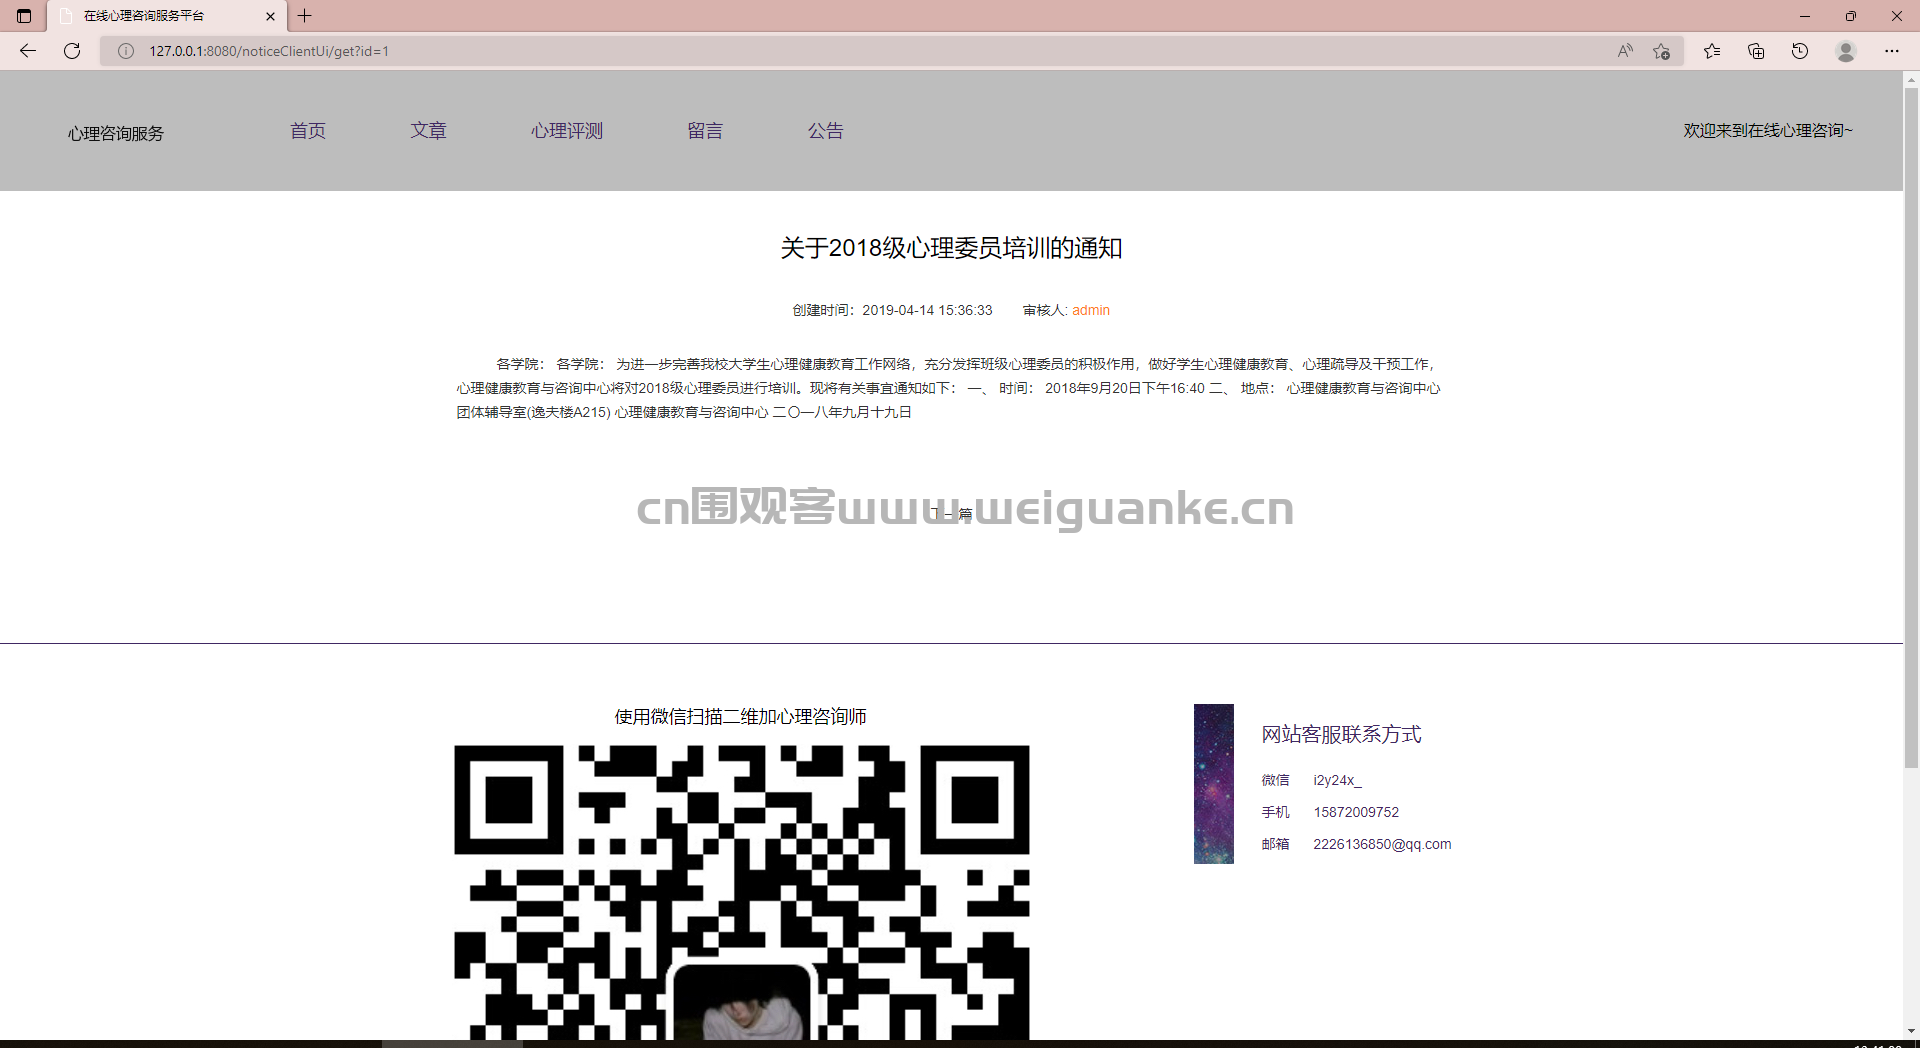Minimize the browser window

[x=1805, y=16]
